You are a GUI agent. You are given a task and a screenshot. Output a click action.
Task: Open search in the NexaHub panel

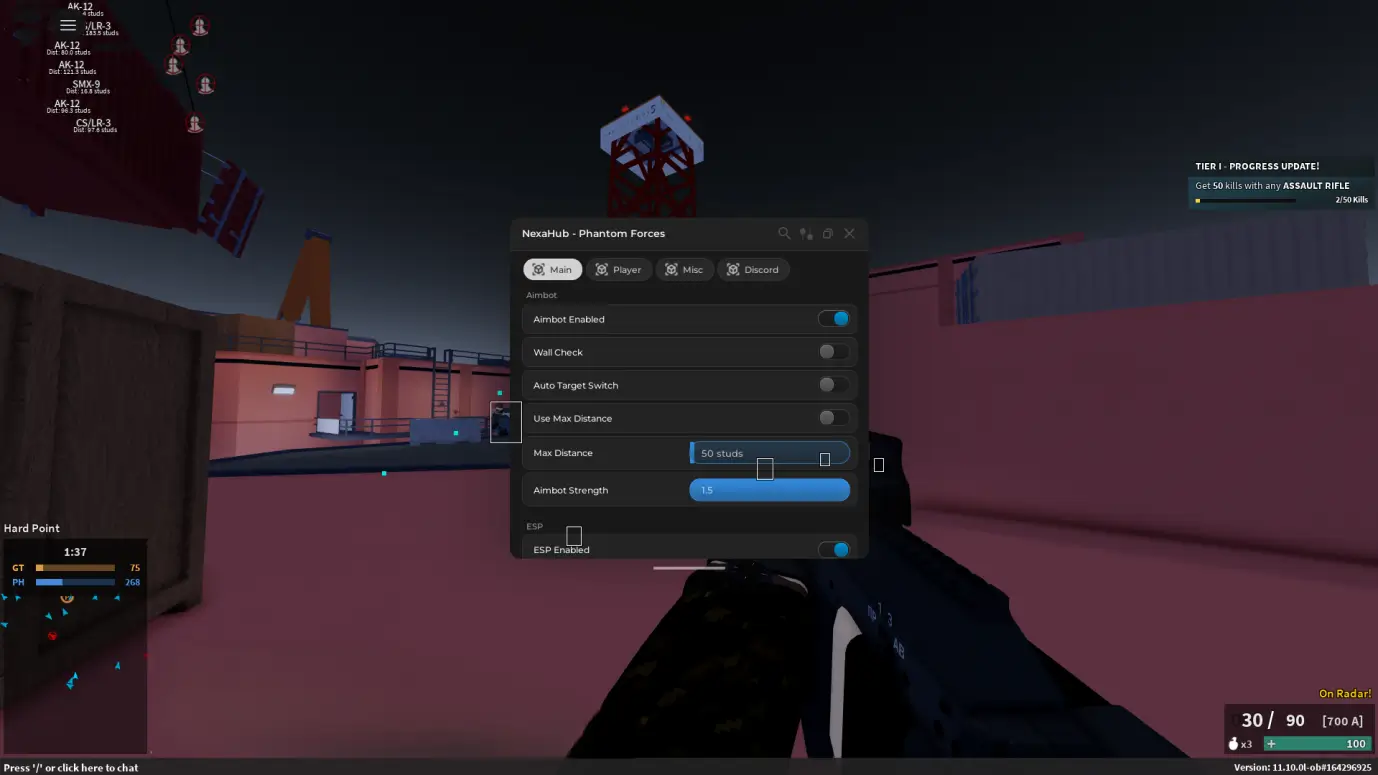point(784,233)
